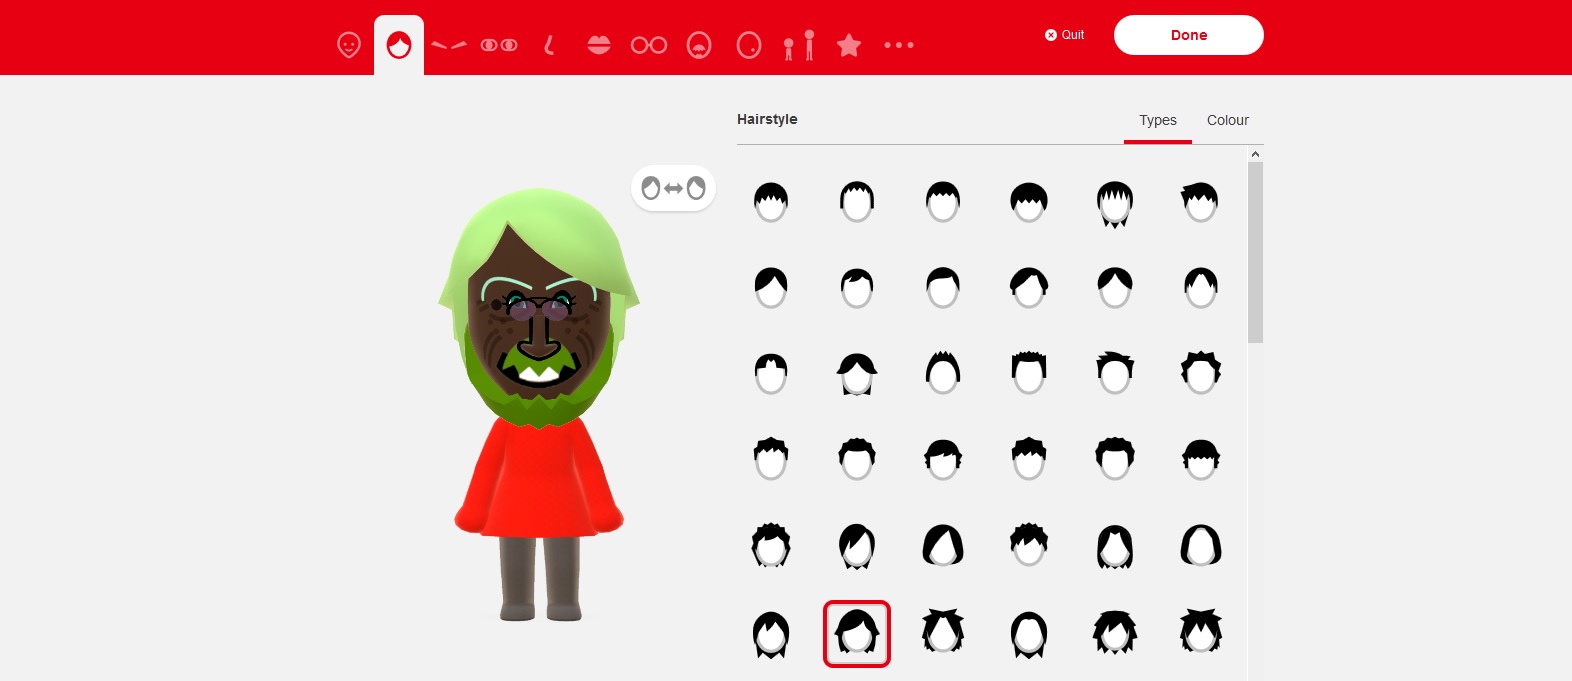Select the red-outlined selected hairstyle
Screen dimensions: 1572x681
click(857, 634)
